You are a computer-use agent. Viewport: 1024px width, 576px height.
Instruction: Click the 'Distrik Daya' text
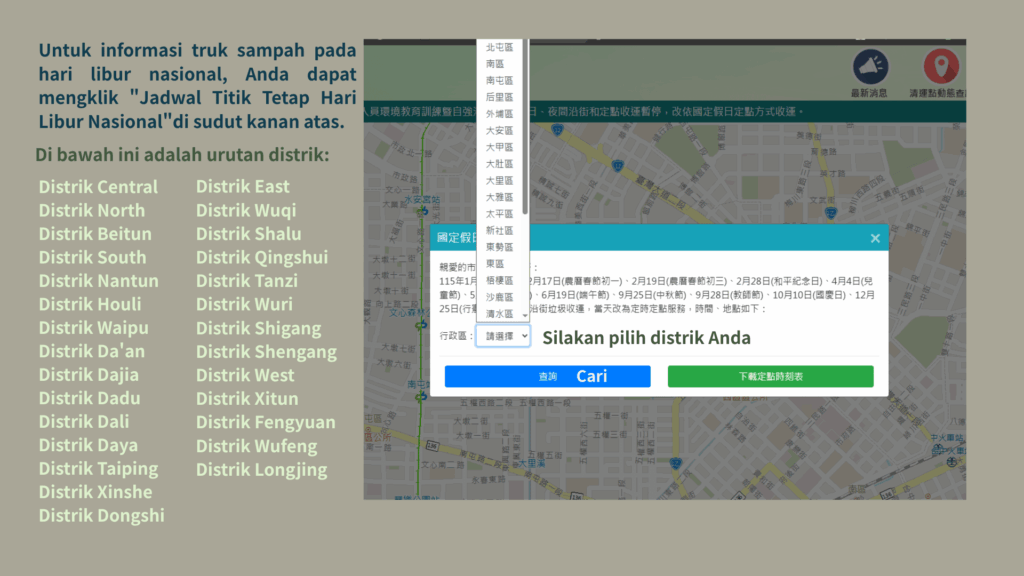[88, 445]
